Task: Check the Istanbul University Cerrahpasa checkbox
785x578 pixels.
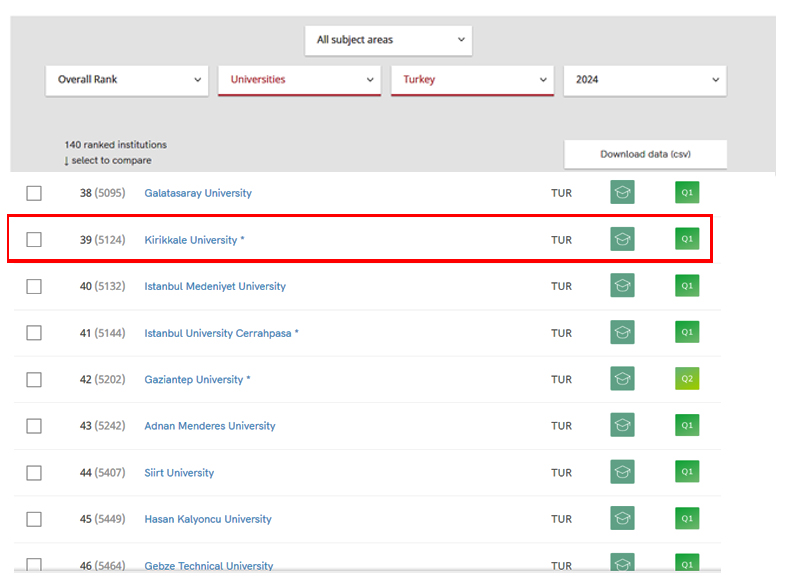Action: (x=34, y=333)
